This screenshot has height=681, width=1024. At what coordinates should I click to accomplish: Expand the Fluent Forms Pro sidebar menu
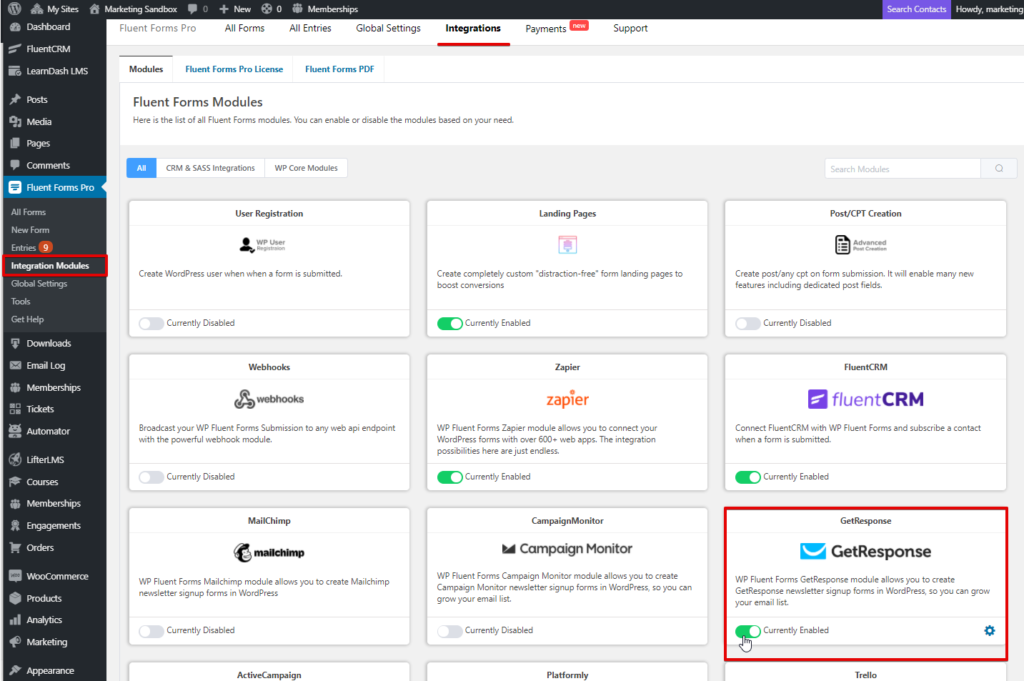54,187
